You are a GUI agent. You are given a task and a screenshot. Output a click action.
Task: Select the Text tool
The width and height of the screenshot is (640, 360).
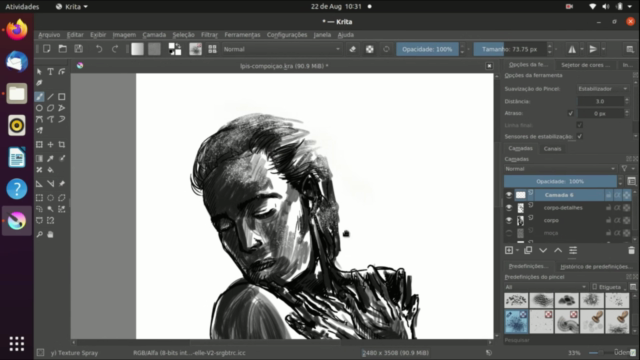[x=50, y=72]
